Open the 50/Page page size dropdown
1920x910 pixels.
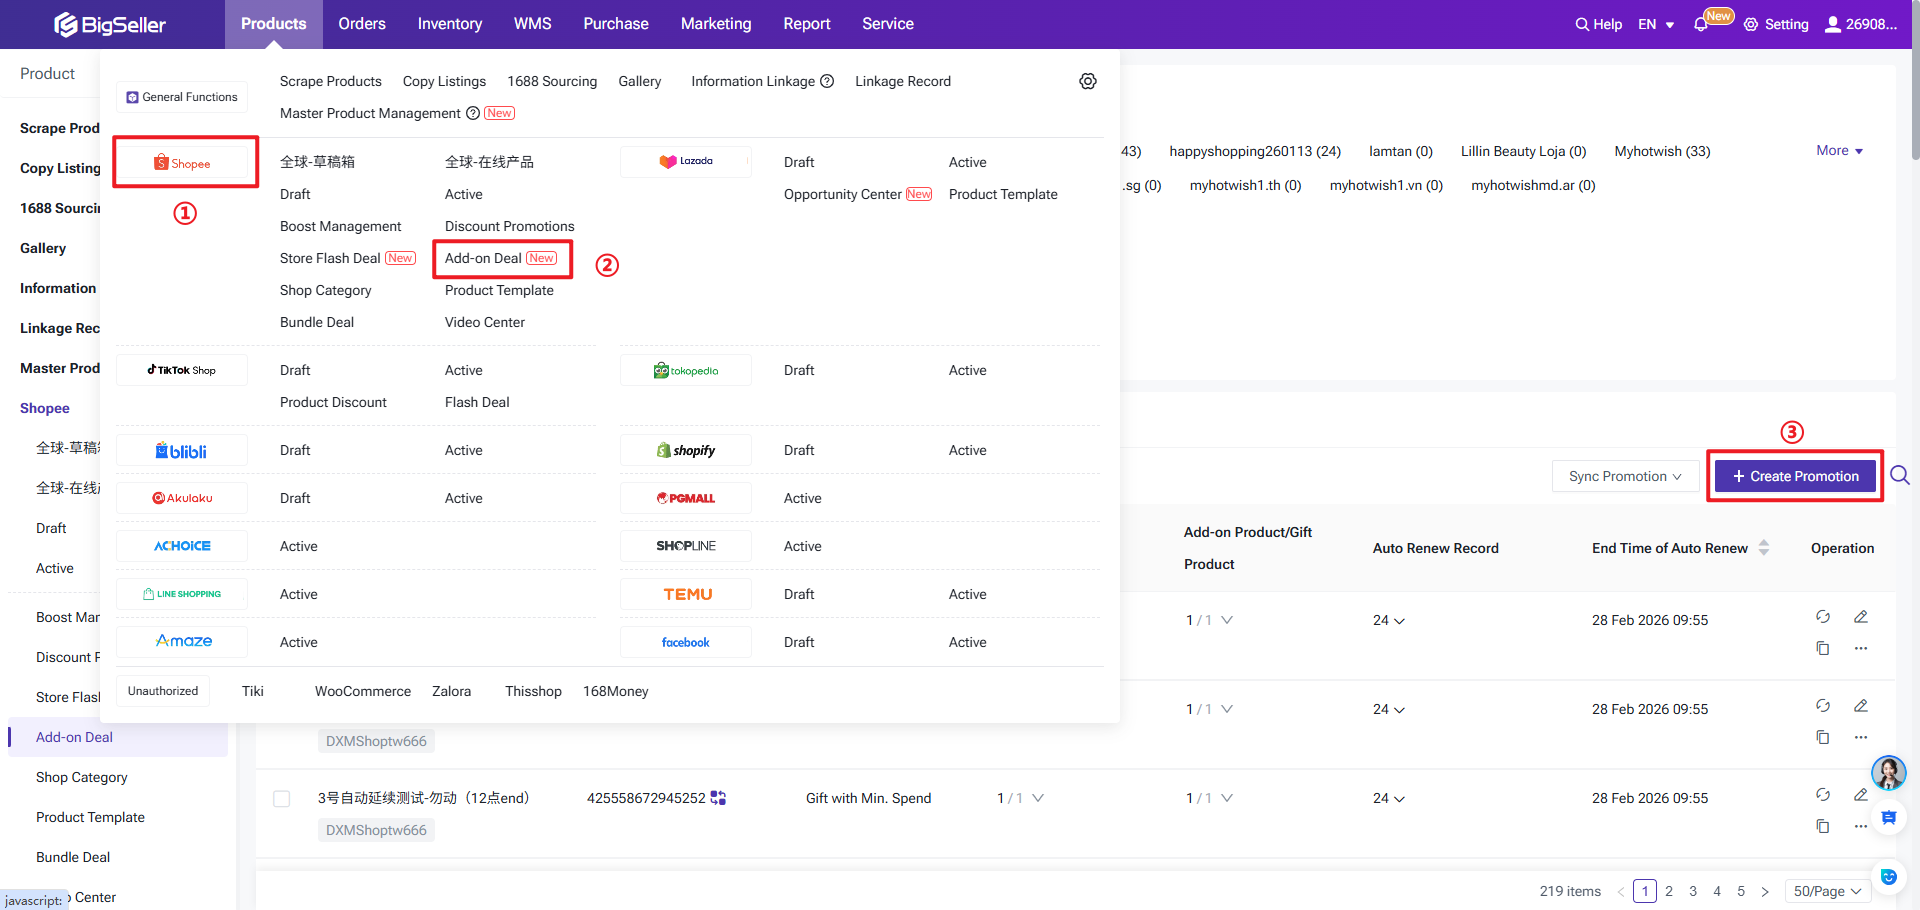1827,891
